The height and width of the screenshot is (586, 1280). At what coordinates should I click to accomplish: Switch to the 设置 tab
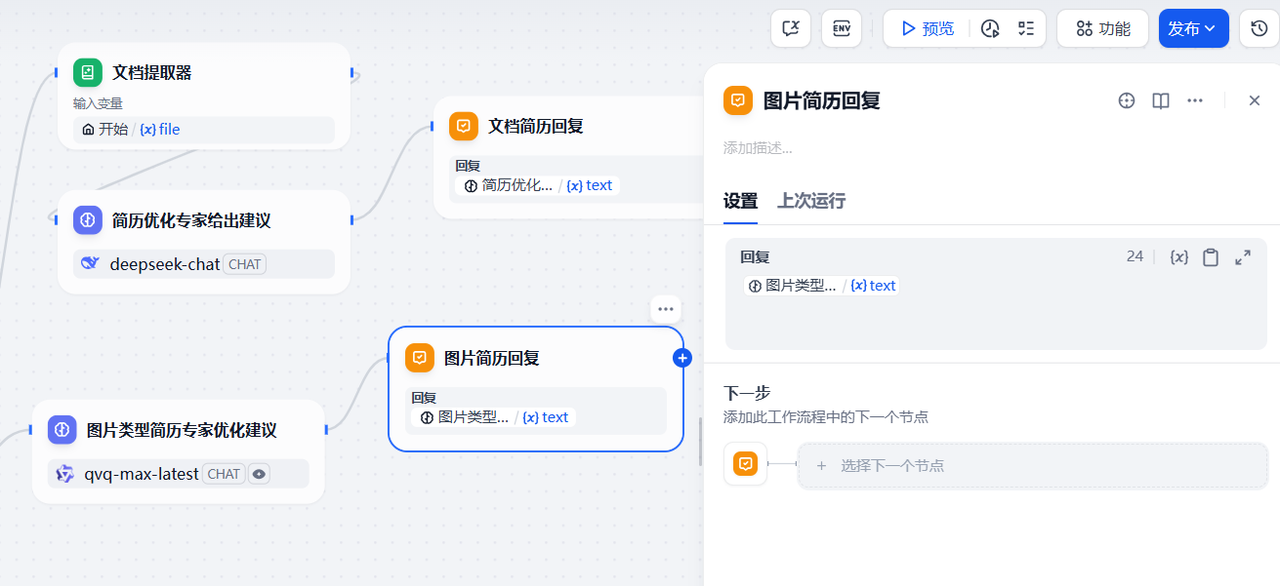pos(741,201)
